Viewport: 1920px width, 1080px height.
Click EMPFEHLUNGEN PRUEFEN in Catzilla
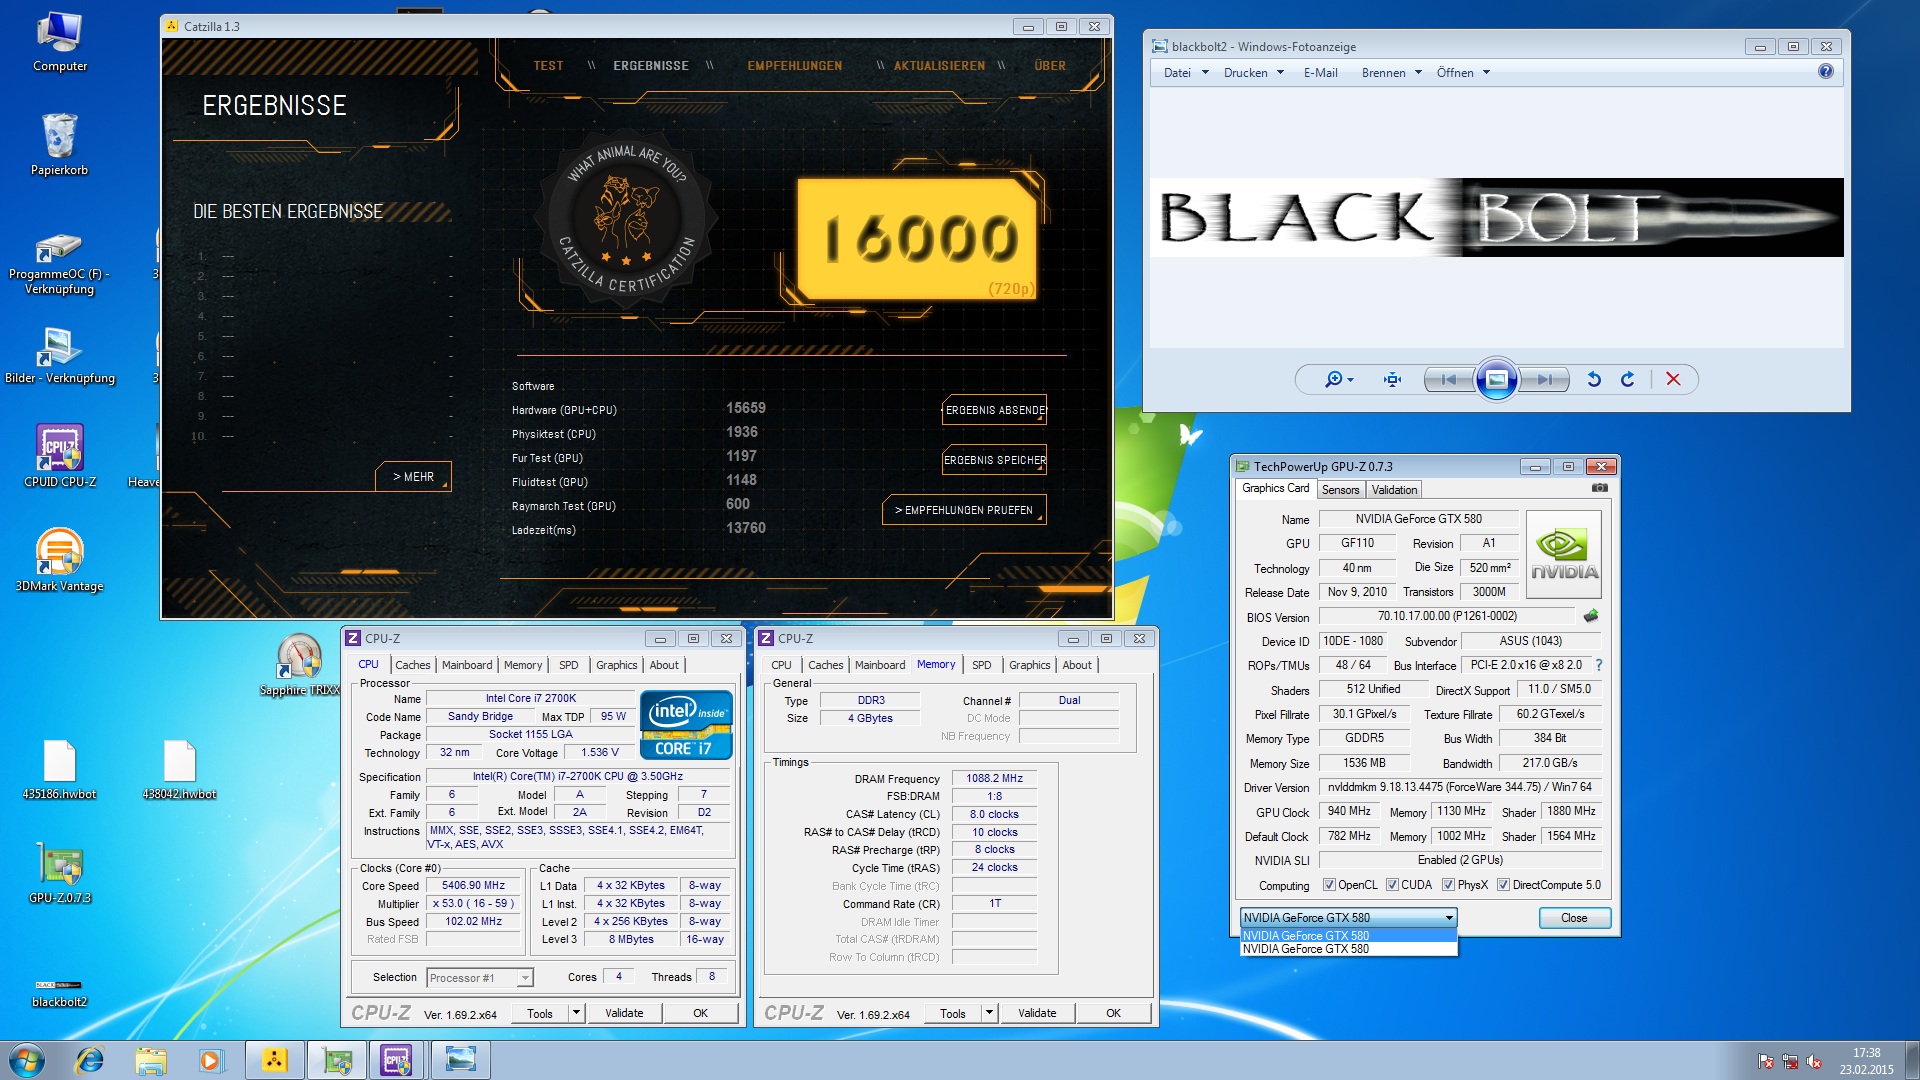pyautogui.click(x=964, y=510)
